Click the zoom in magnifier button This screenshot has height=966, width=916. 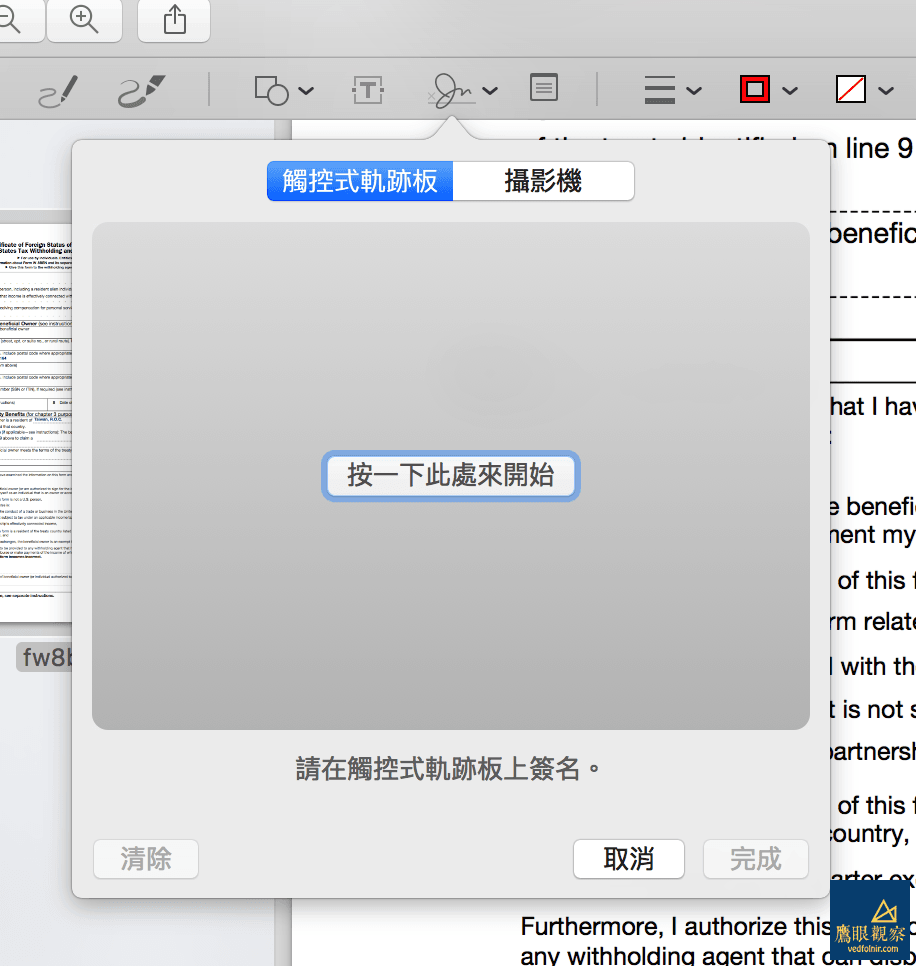tap(84, 20)
